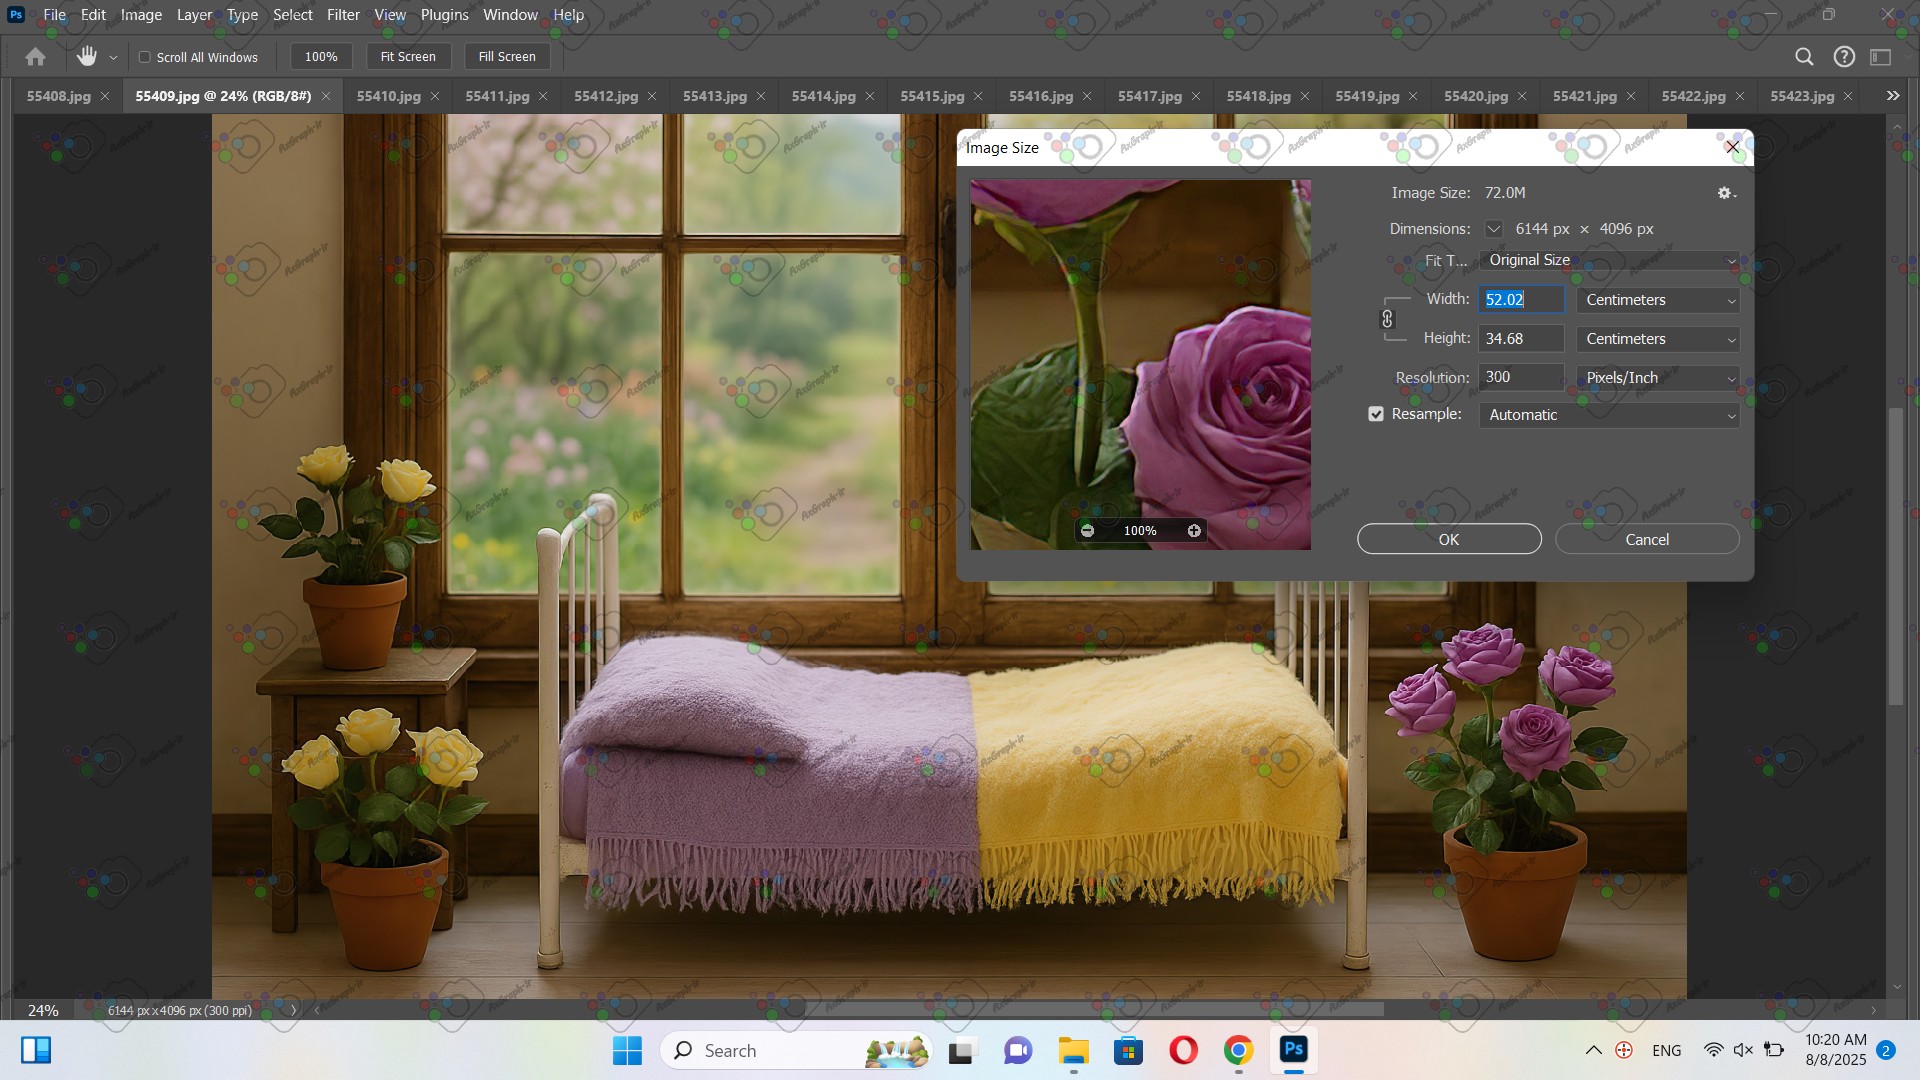
Task: Open the Fit To Original Size dropdown
Action: [1608, 260]
